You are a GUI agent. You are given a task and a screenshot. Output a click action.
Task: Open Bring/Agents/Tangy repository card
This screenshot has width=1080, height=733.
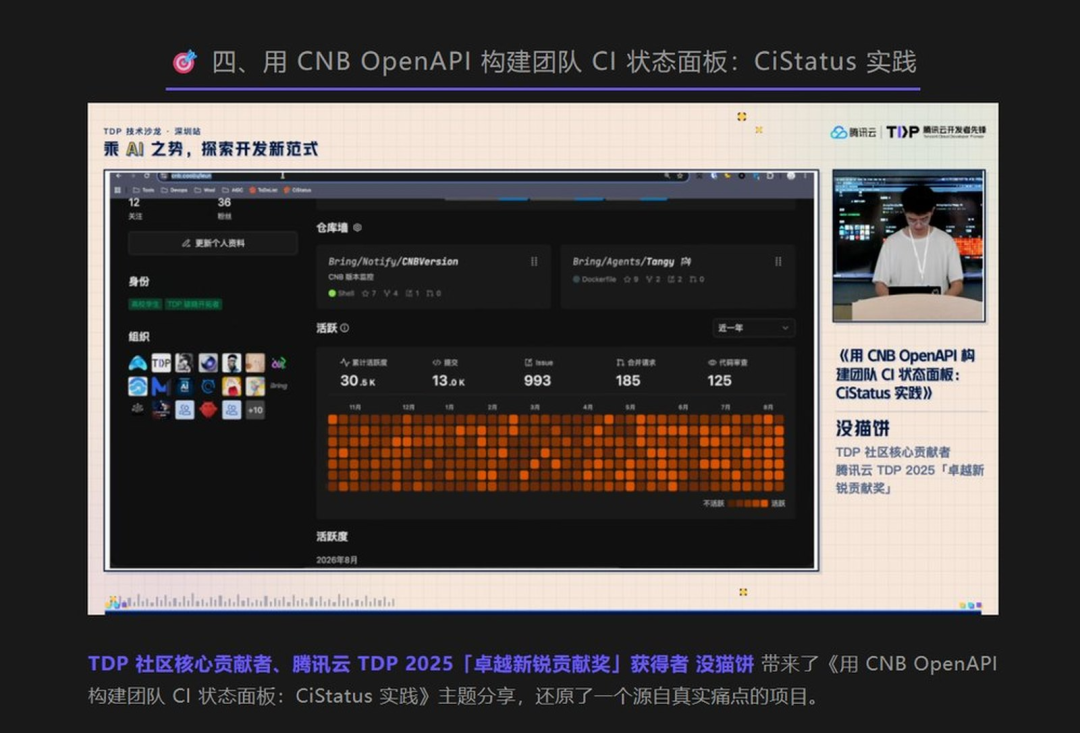[x=678, y=276]
